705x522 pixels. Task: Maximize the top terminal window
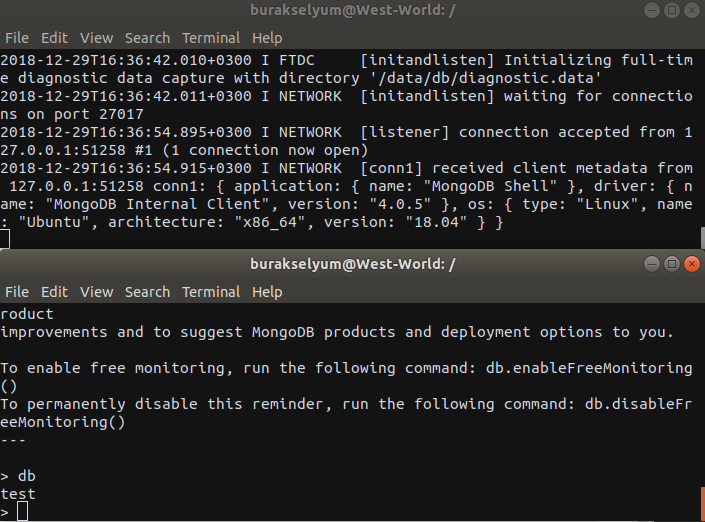tap(671, 10)
